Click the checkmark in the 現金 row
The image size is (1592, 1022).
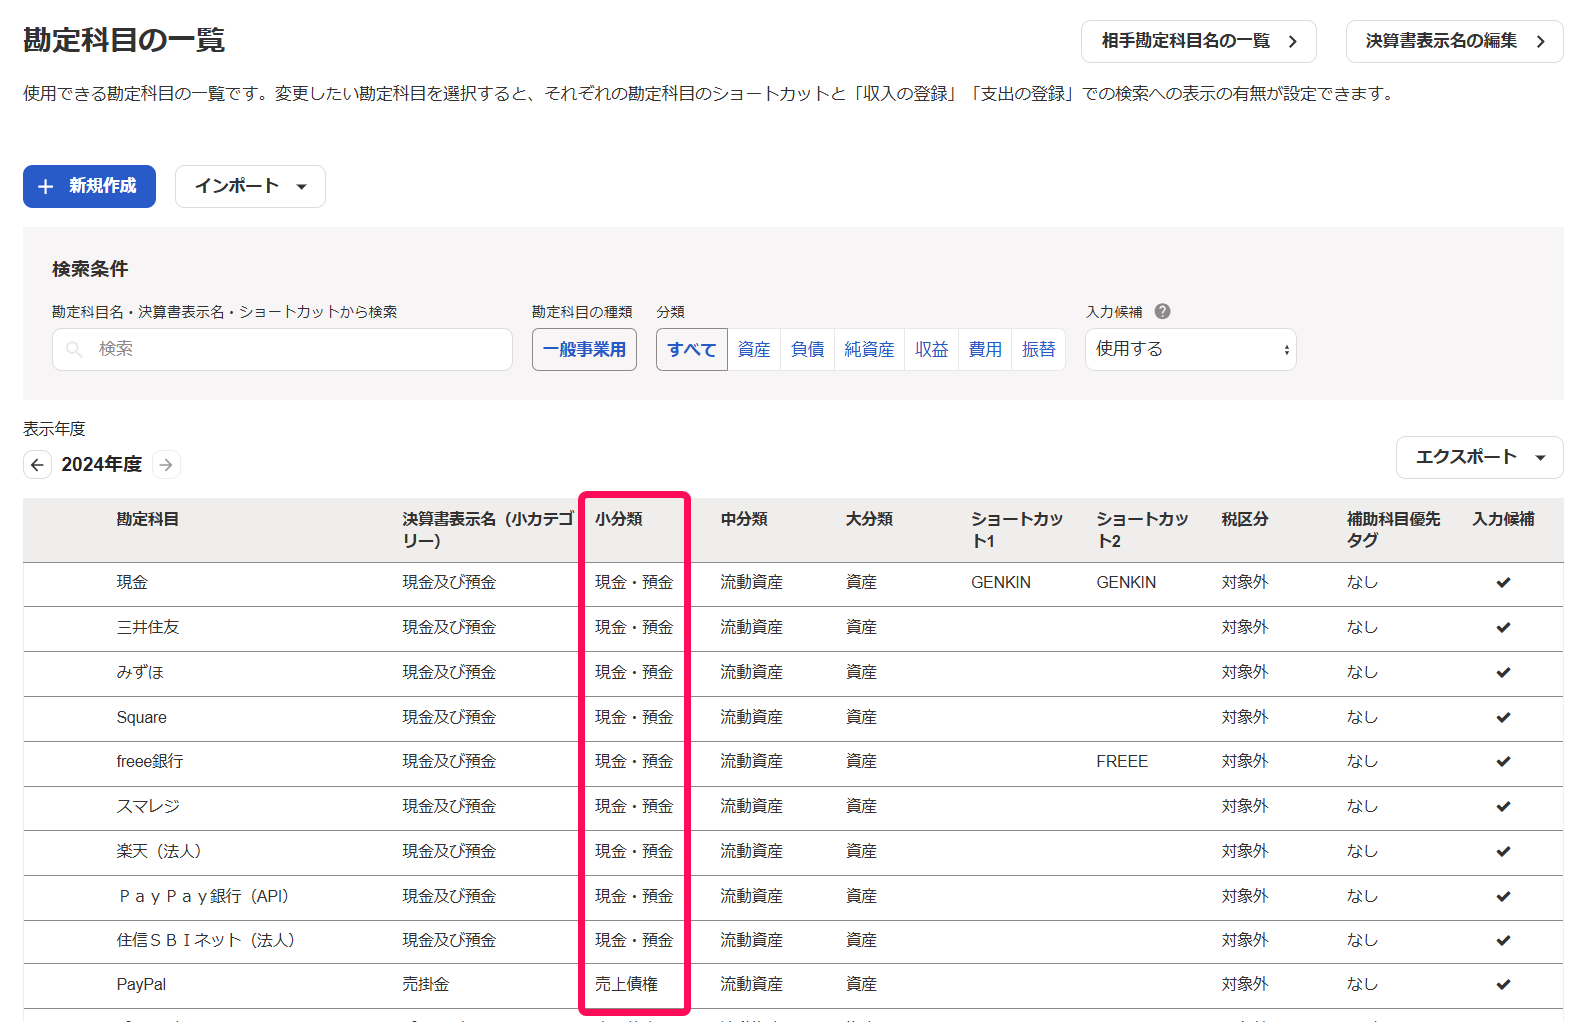(1503, 582)
